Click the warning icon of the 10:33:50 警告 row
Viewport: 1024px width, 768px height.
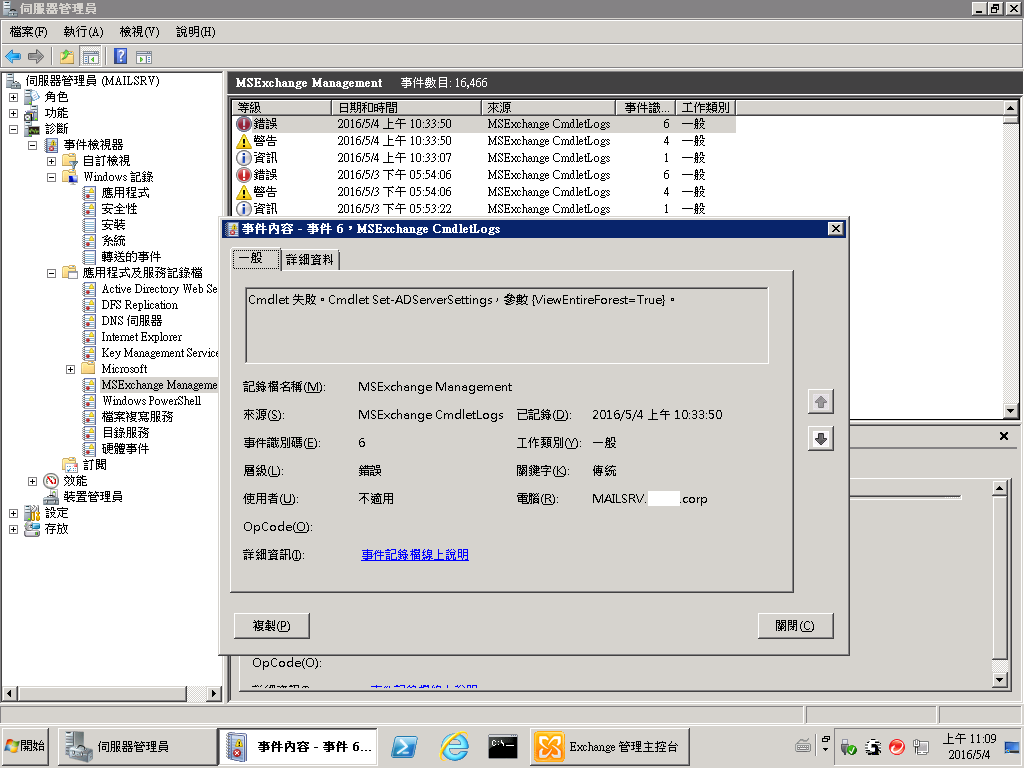tap(244, 141)
